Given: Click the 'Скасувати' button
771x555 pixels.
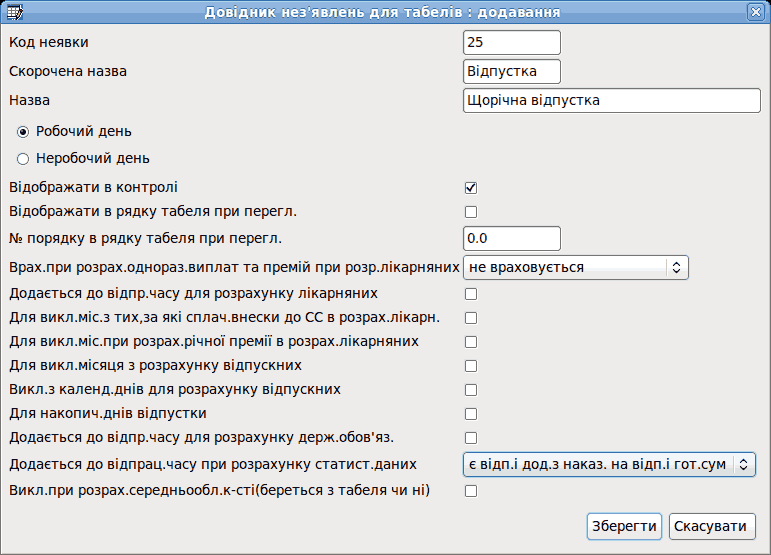Looking at the screenshot, I should click(712, 526).
